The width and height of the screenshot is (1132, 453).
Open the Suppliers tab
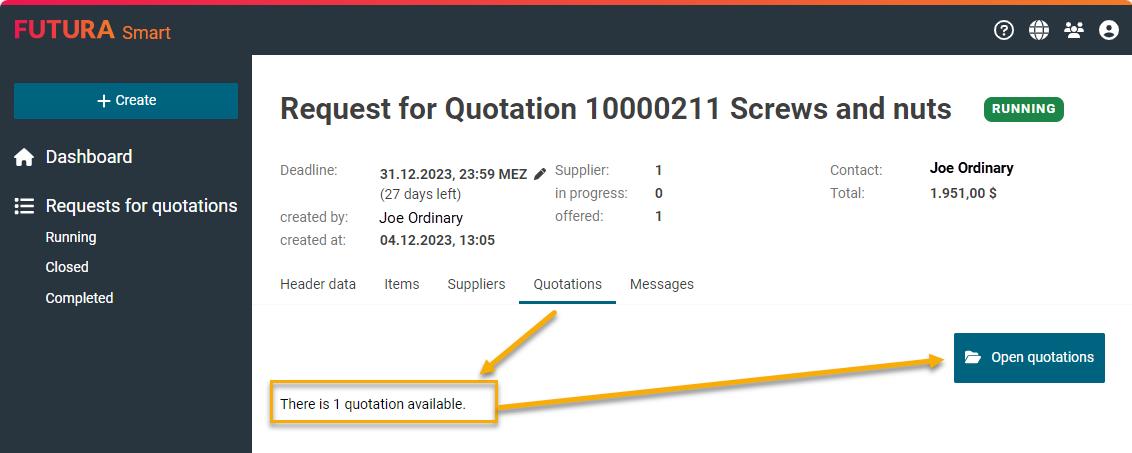click(476, 284)
